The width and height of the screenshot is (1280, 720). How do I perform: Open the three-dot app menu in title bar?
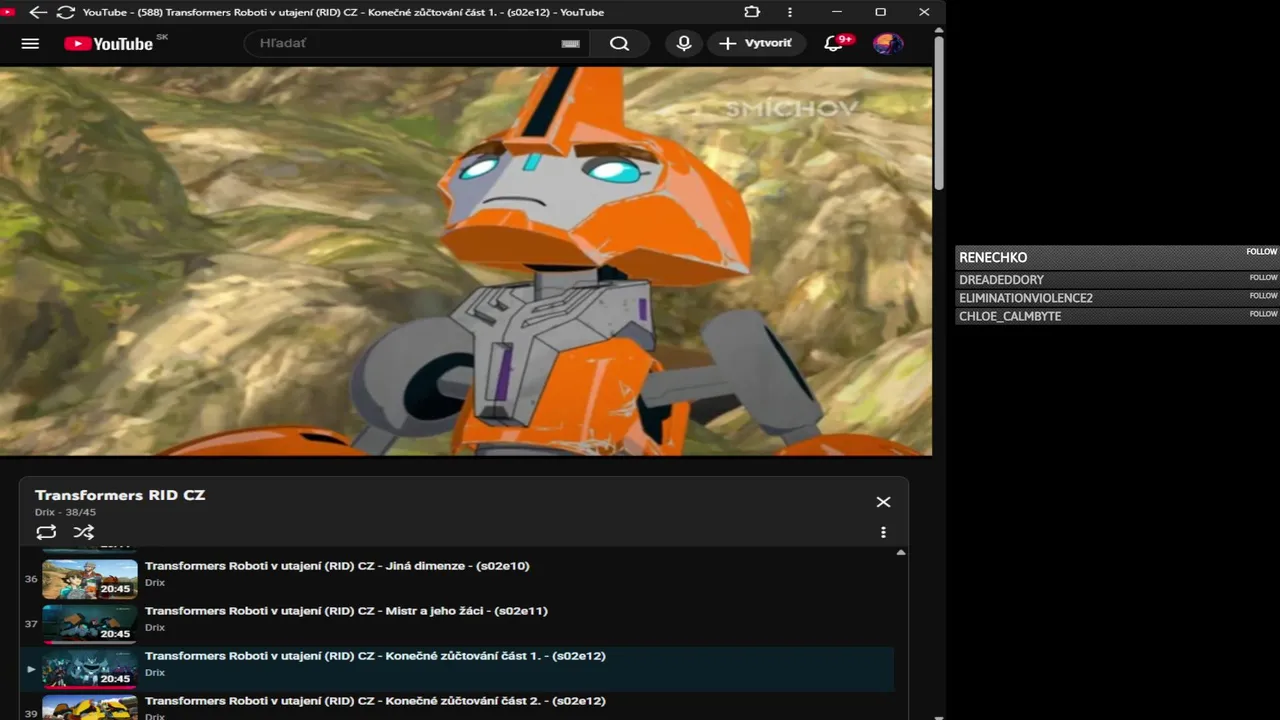tap(790, 12)
